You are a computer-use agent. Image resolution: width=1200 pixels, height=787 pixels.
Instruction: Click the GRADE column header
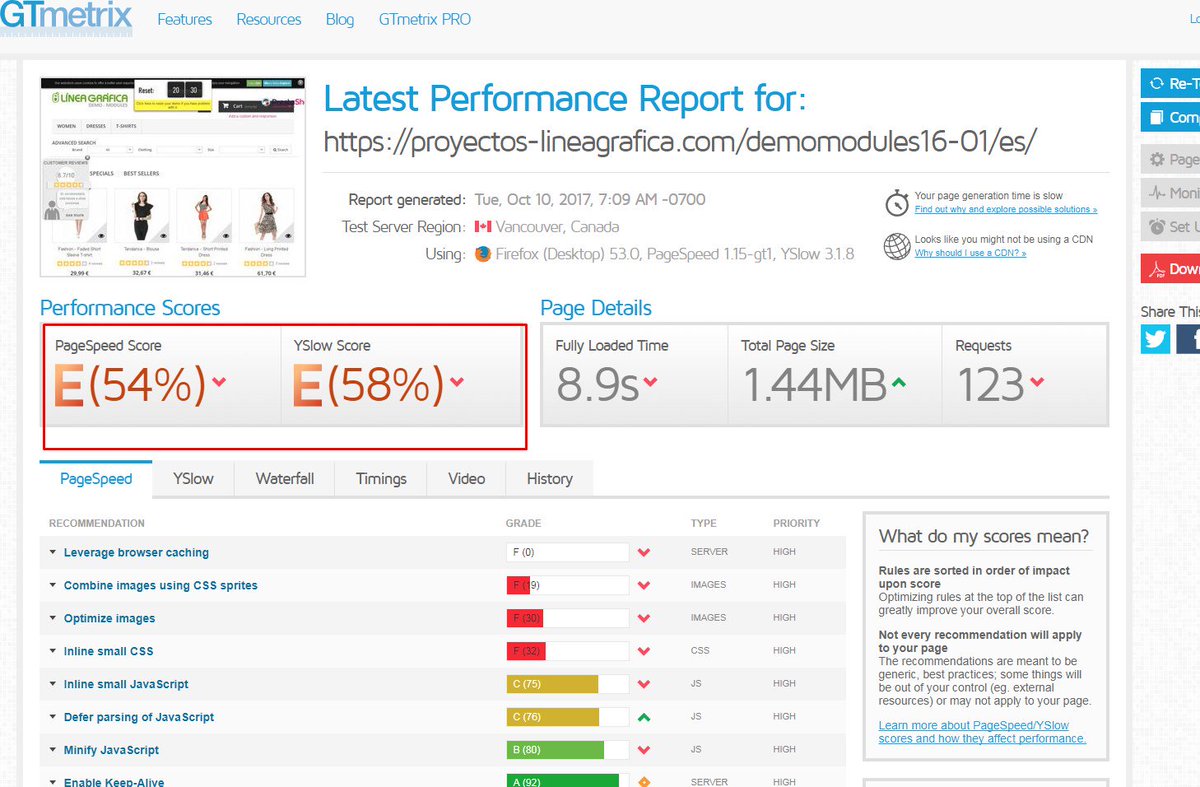(524, 523)
